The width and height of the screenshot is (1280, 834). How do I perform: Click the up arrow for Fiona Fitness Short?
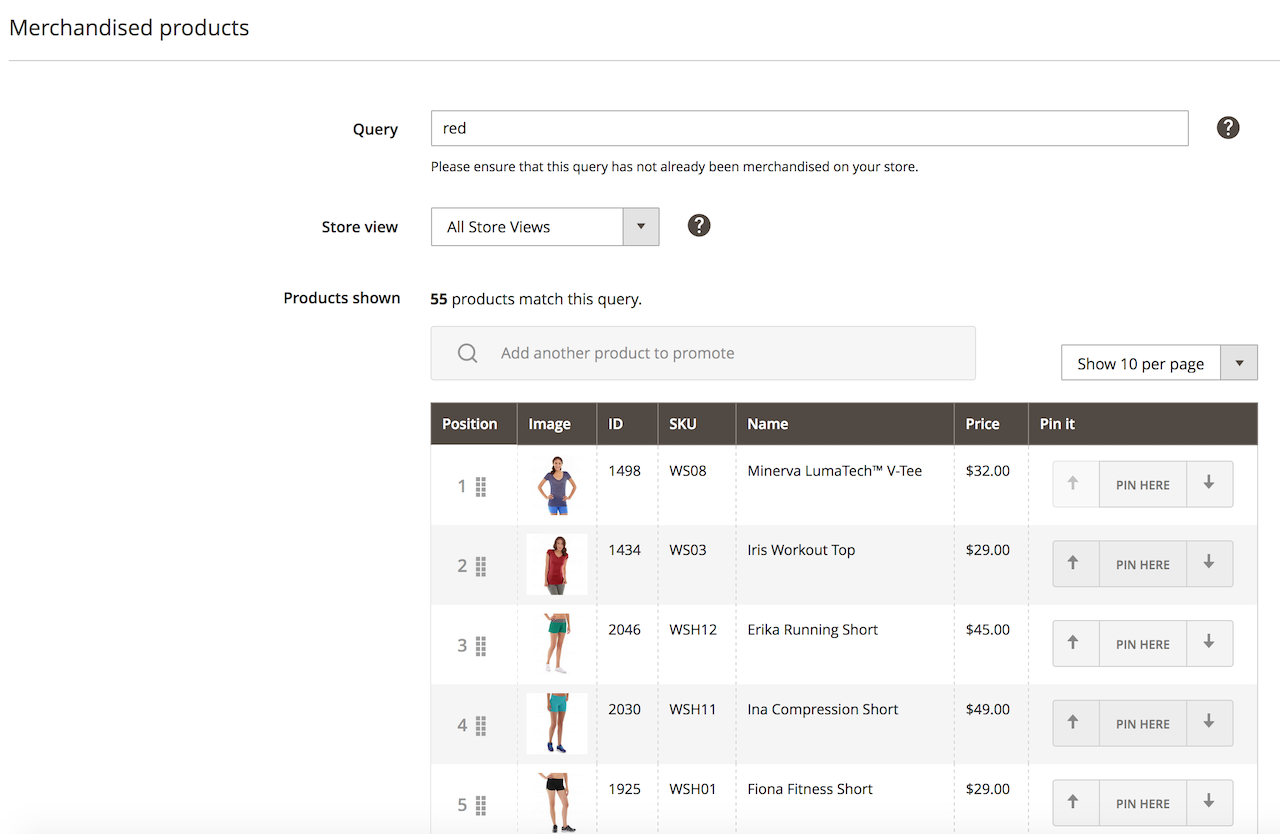[1075, 803]
